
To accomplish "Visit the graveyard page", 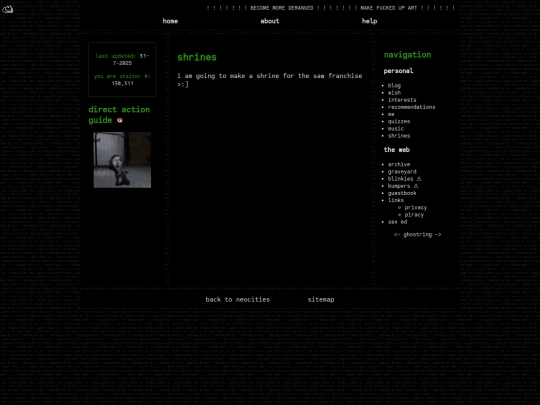I will 402,172.
